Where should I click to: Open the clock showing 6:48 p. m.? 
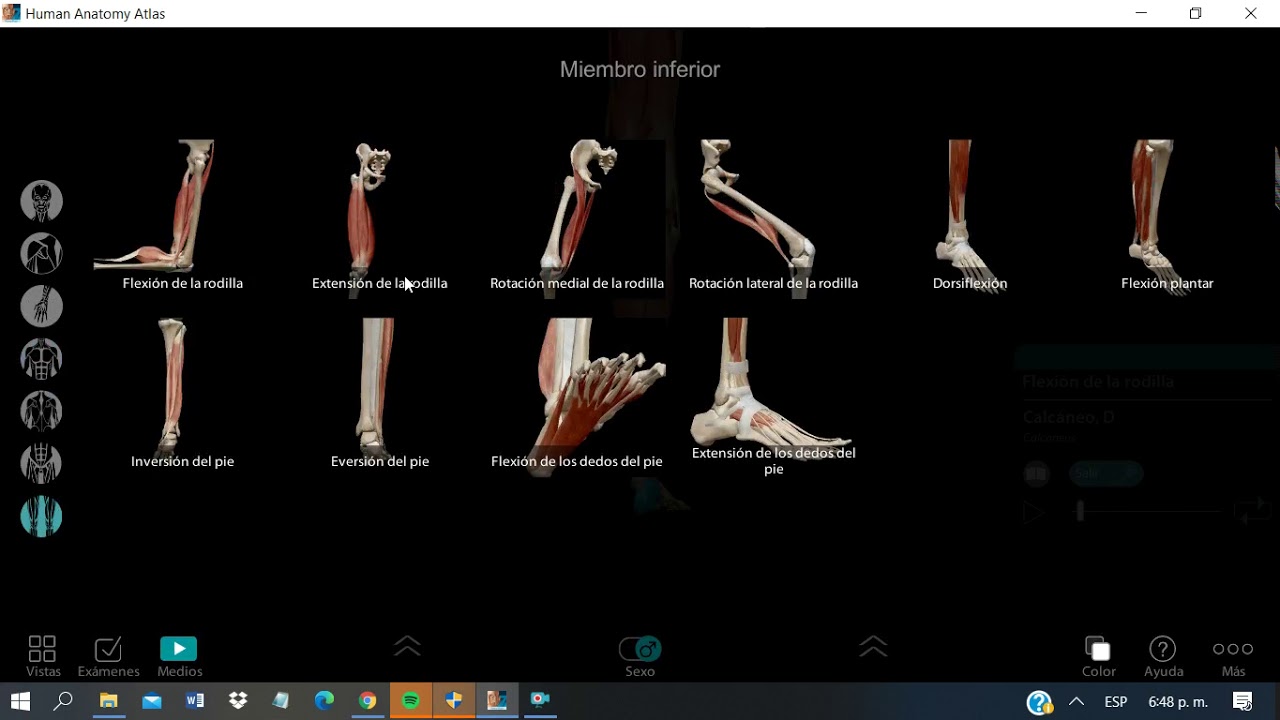1178,702
